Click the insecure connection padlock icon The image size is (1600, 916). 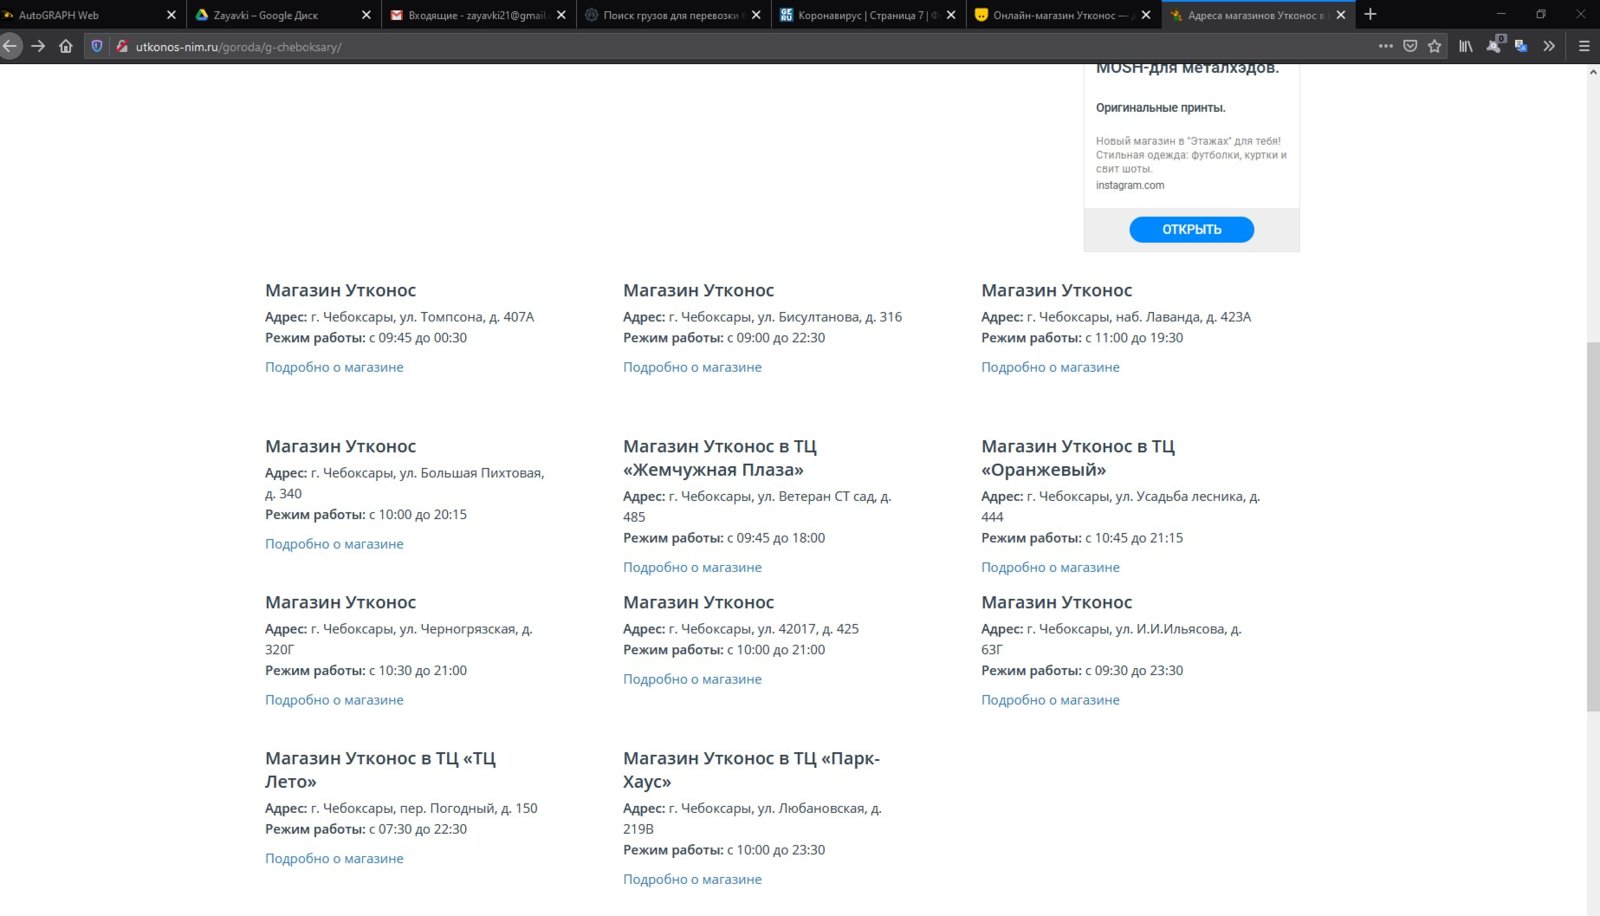pos(122,46)
